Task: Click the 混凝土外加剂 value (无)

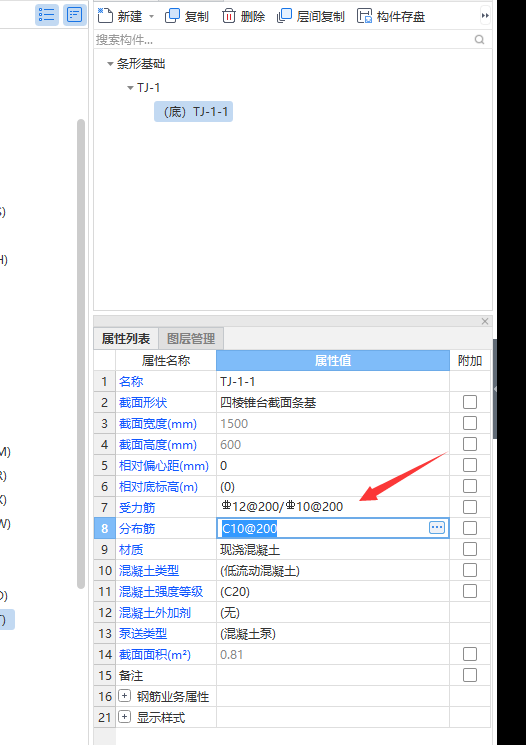Action: coord(230,612)
